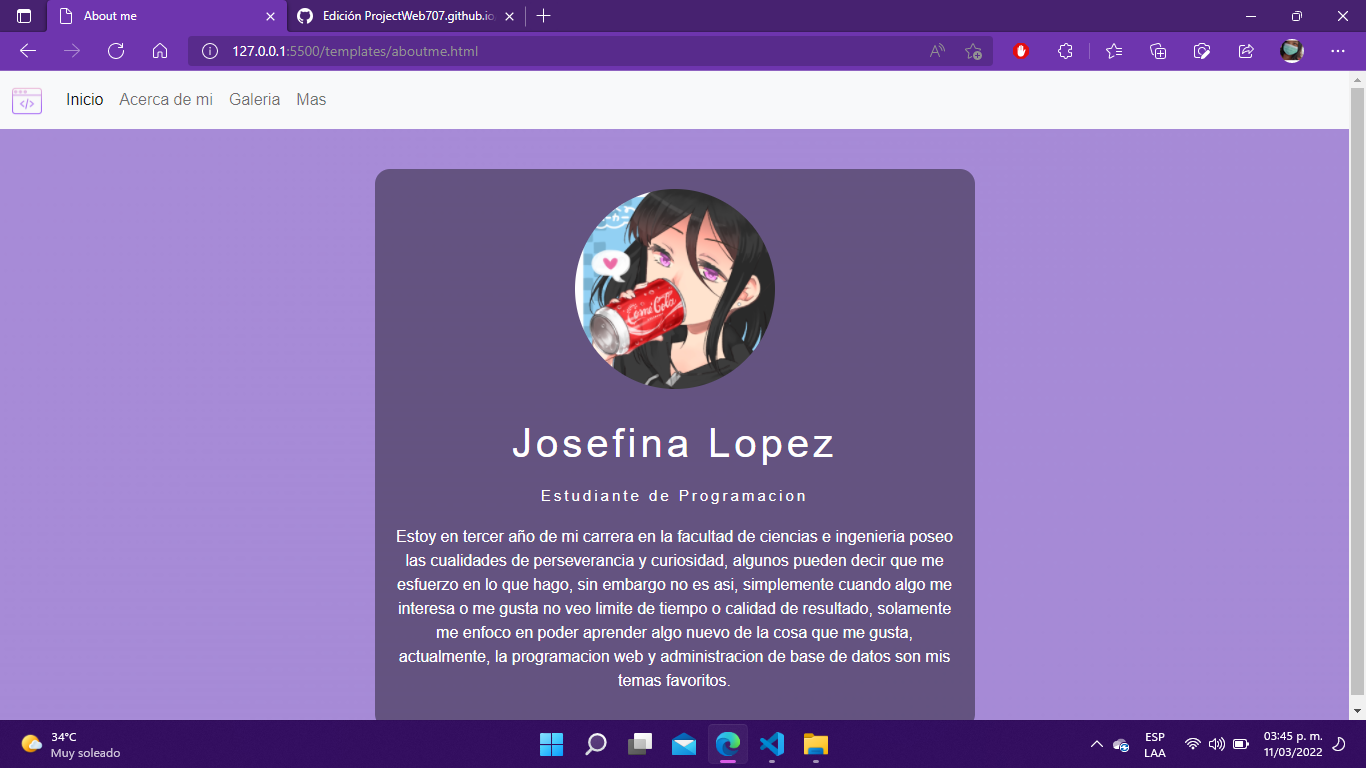Open a new tab with plus button

[x=544, y=16]
